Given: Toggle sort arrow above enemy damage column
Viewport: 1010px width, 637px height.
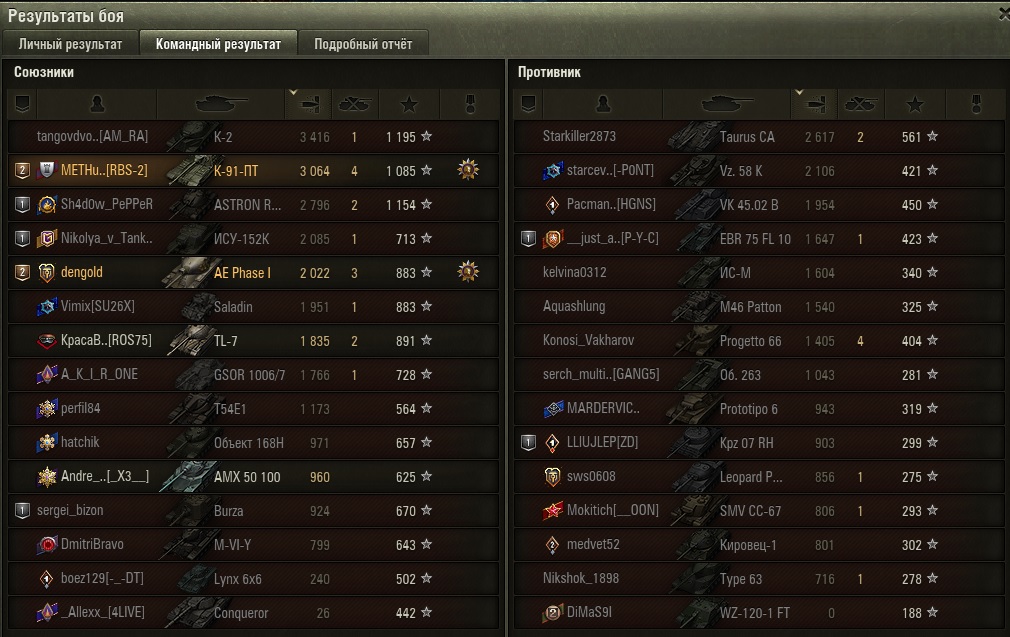Looking at the screenshot, I should [799, 92].
